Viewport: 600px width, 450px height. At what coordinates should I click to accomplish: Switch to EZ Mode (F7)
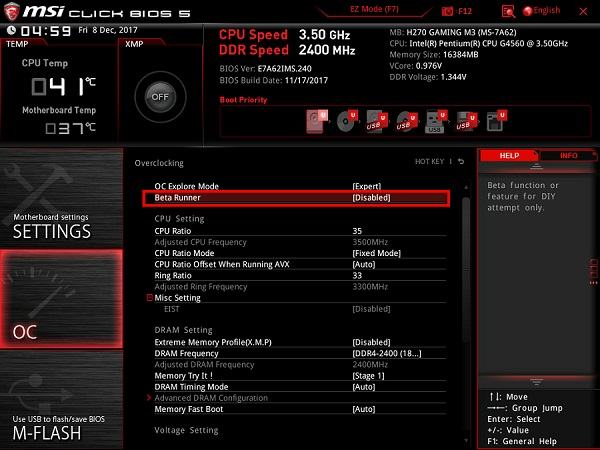click(x=374, y=9)
